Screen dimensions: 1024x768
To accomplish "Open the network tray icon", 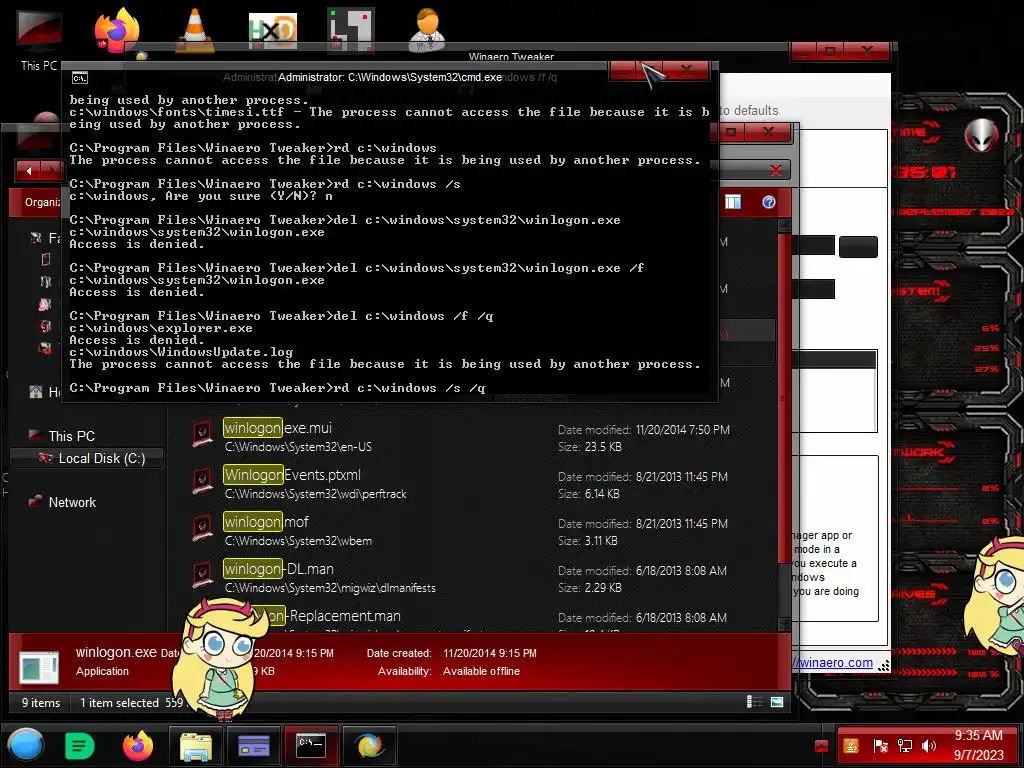I will tap(904, 746).
